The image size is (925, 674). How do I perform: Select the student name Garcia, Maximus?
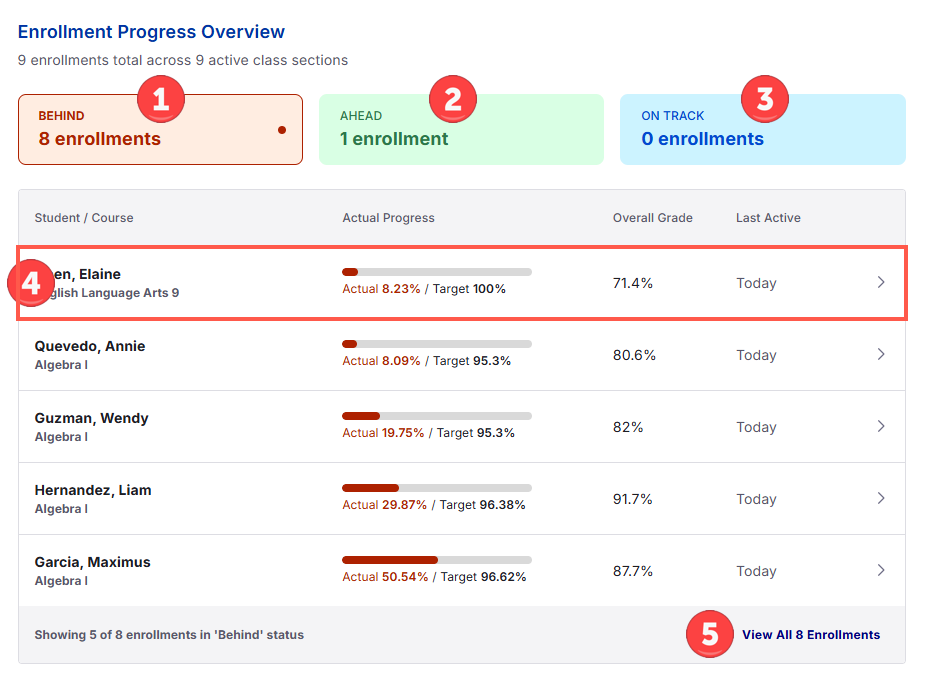93,562
